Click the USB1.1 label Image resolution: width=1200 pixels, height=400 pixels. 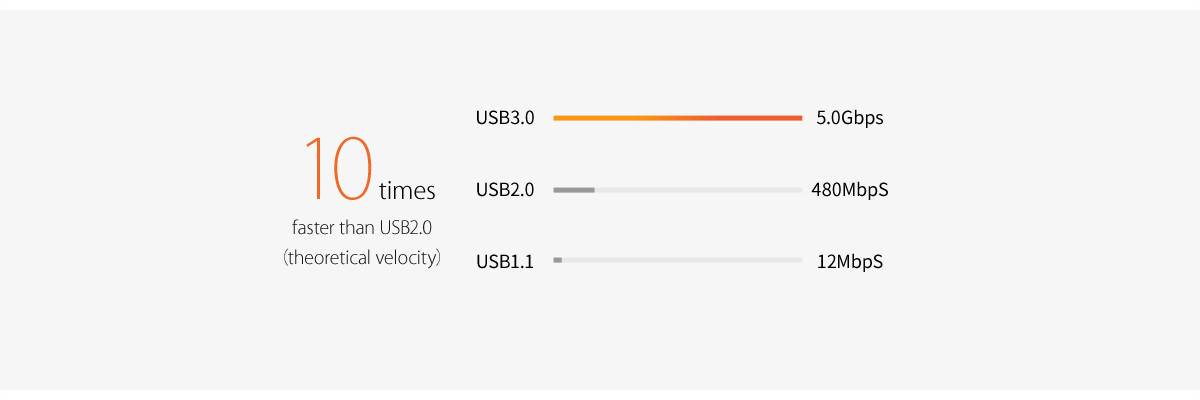tap(505, 262)
